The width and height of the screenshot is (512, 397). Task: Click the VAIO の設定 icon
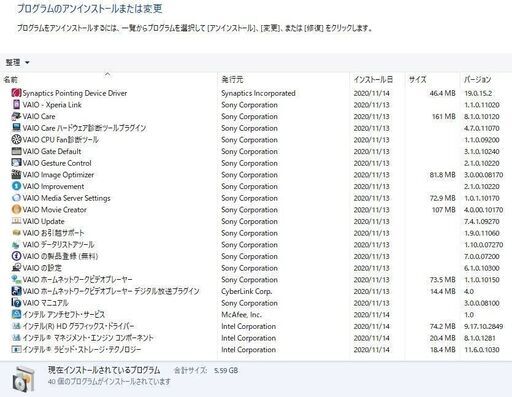(16, 268)
